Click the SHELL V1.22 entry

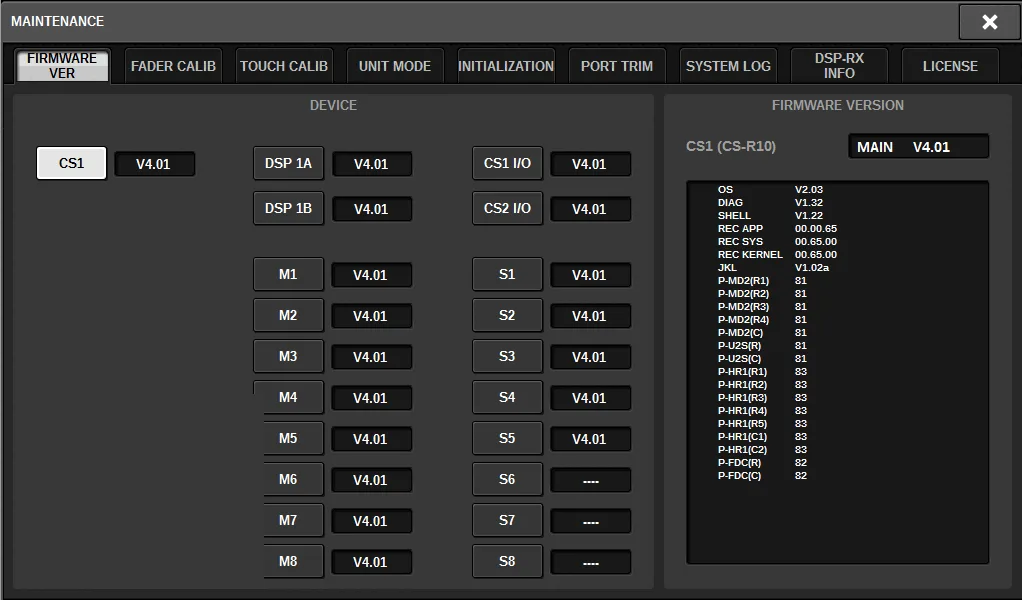tap(770, 216)
